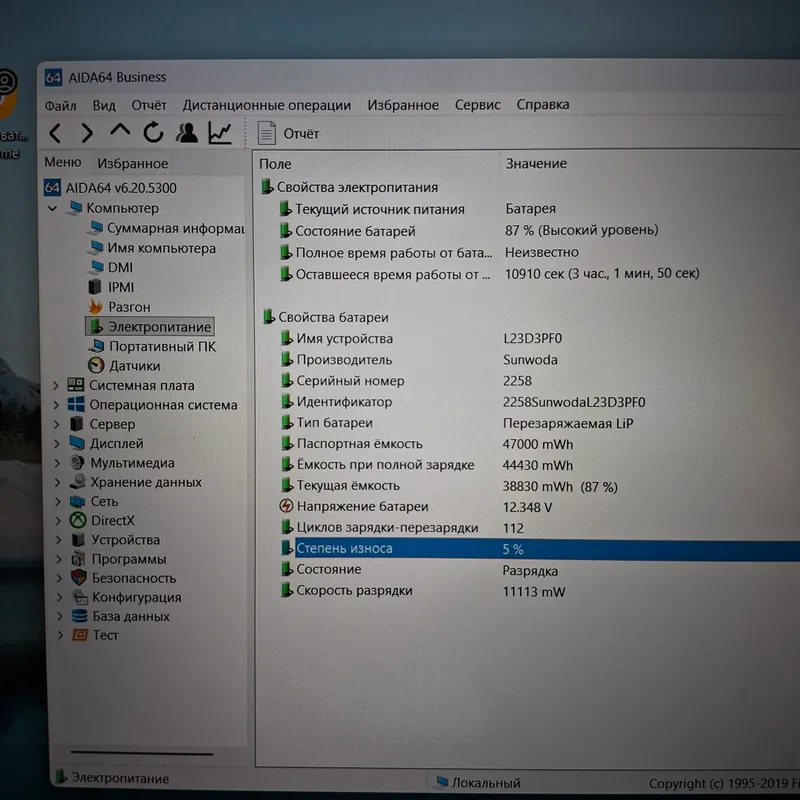Image resolution: width=800 pixels, height=800 pixels.
Task: Select the Паспортная ёмкость row
Action: (x=540, y=444)
